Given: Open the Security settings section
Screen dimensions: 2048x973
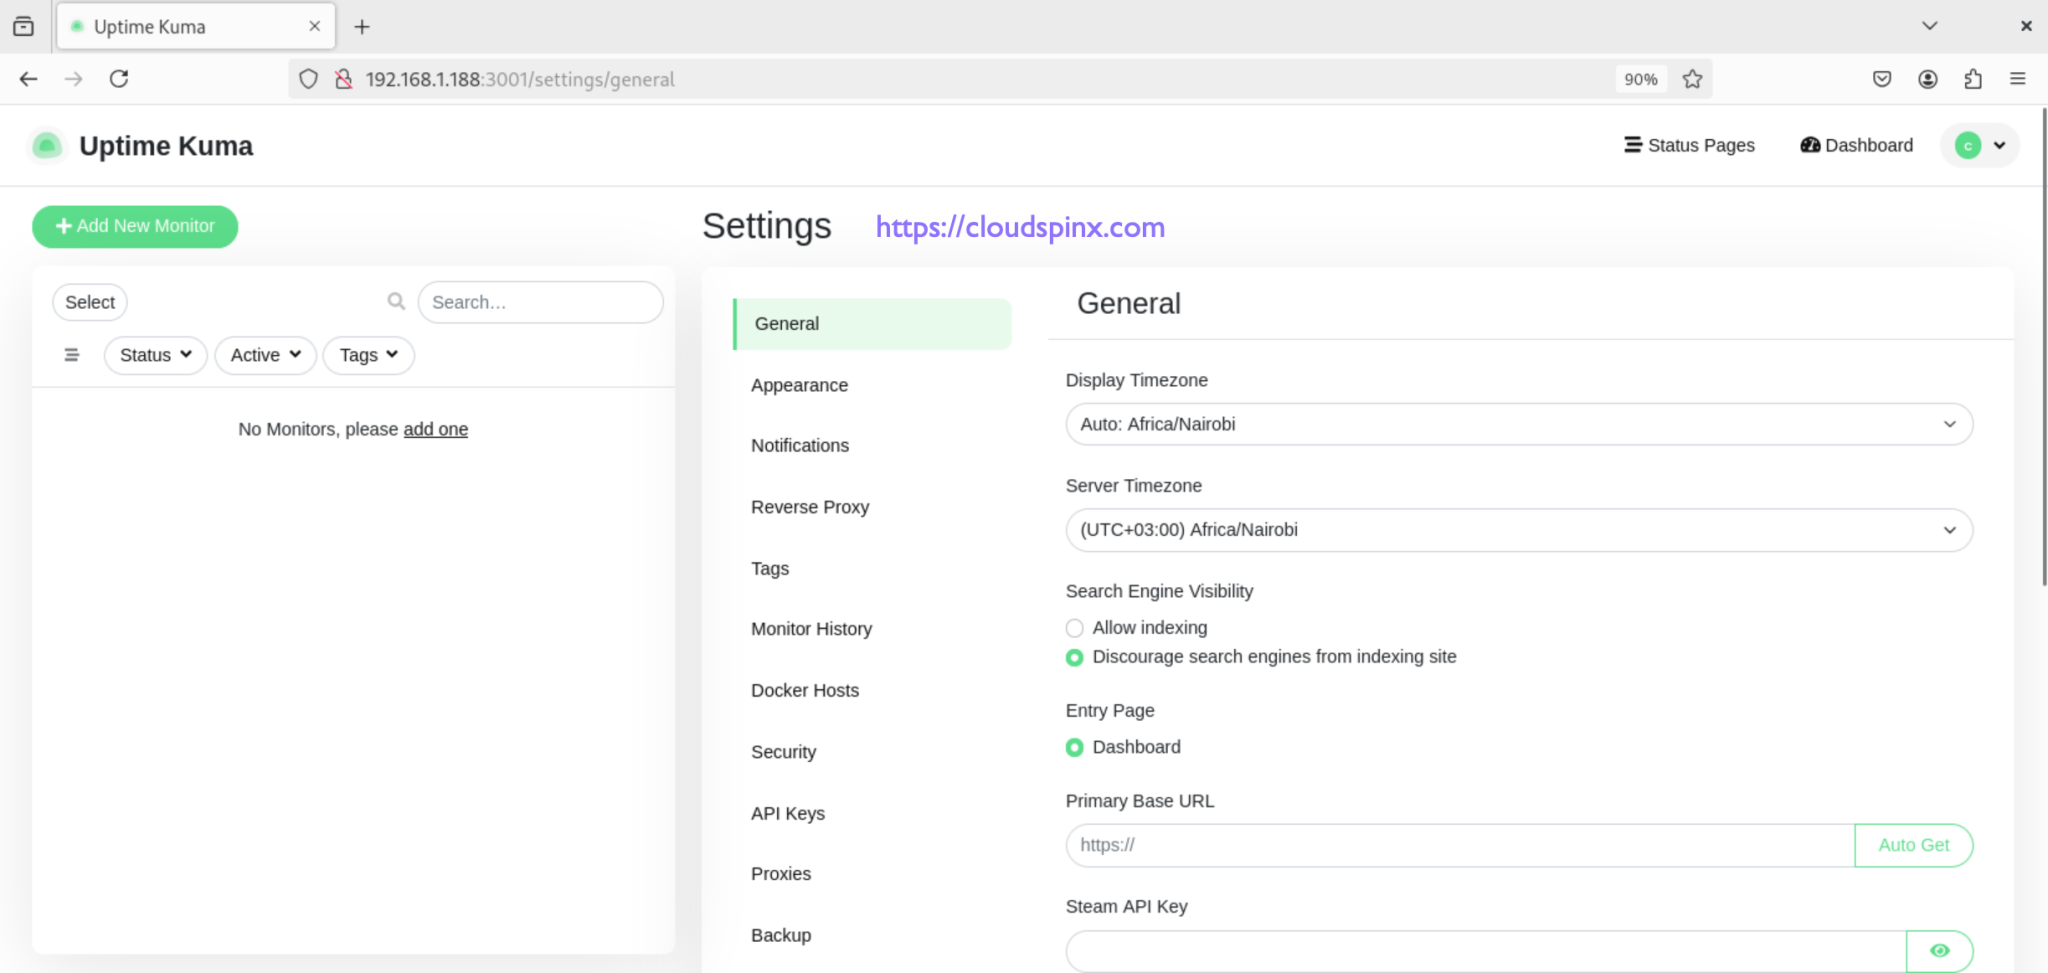Looking at the screenshot, I should (x=784, y=751).
